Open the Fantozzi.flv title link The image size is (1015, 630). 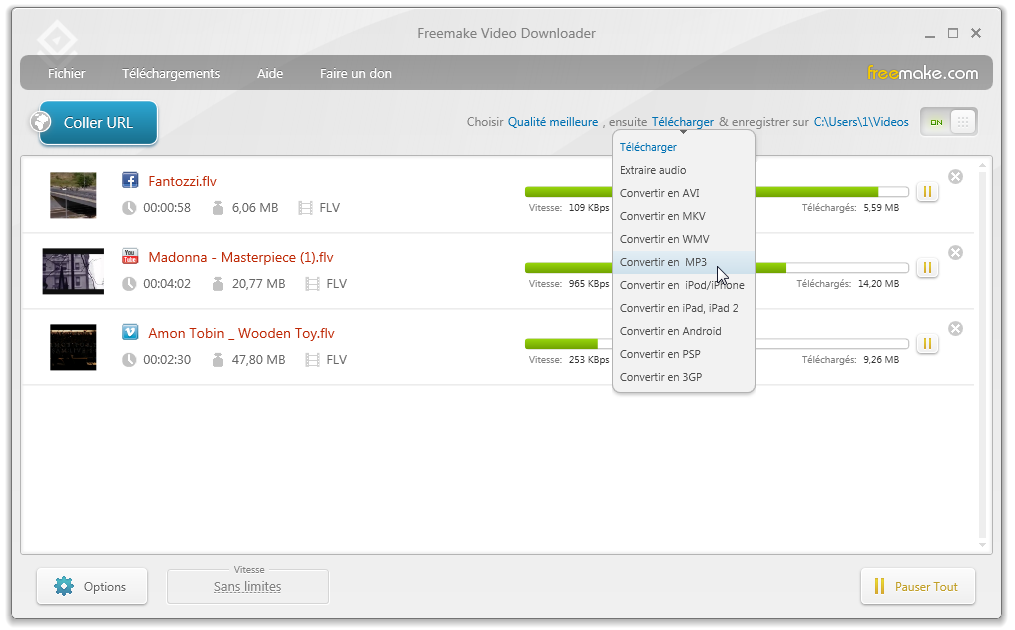click(183, 181)
